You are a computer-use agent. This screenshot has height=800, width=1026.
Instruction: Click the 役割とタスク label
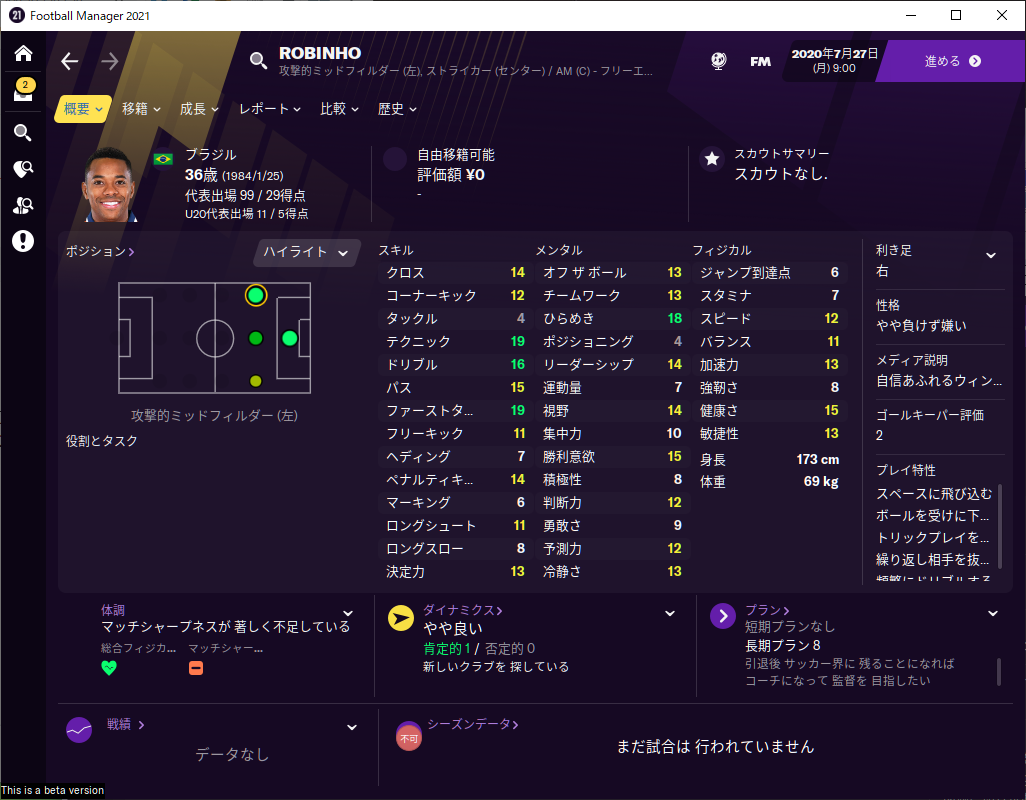coord(101,441)
